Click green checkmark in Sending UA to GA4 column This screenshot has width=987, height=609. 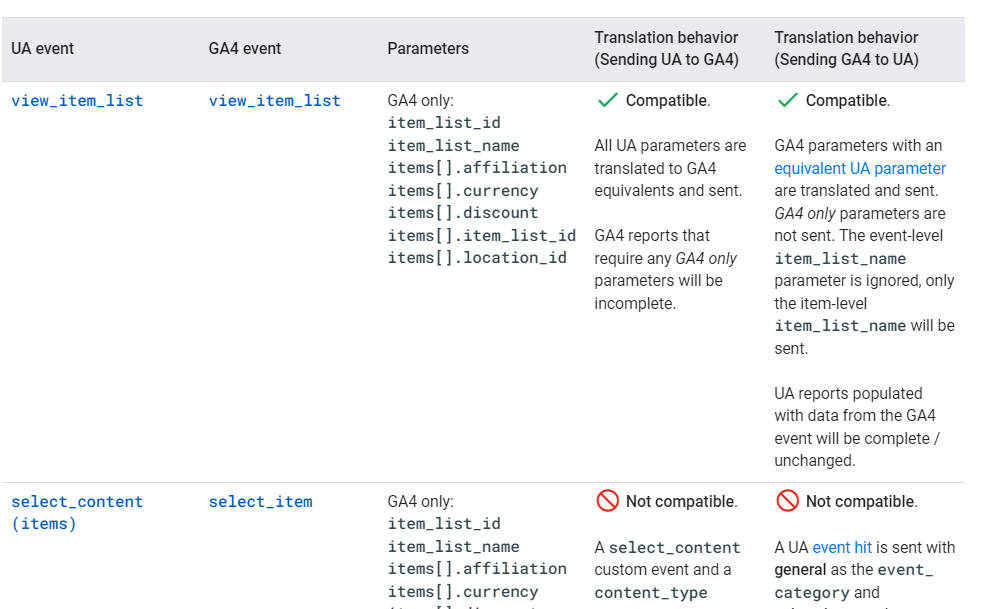click(x=607, y=100)
